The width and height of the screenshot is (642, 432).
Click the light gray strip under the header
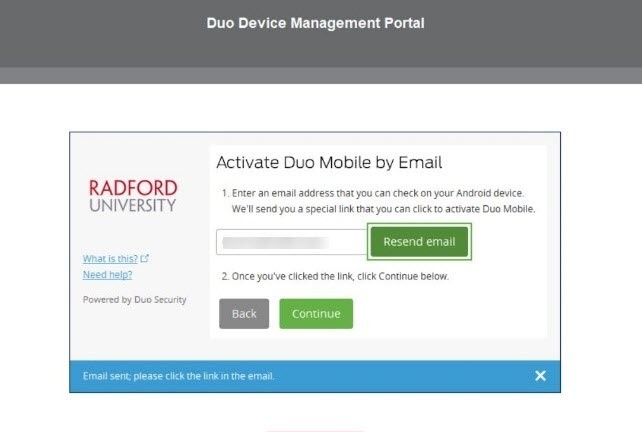320,76
